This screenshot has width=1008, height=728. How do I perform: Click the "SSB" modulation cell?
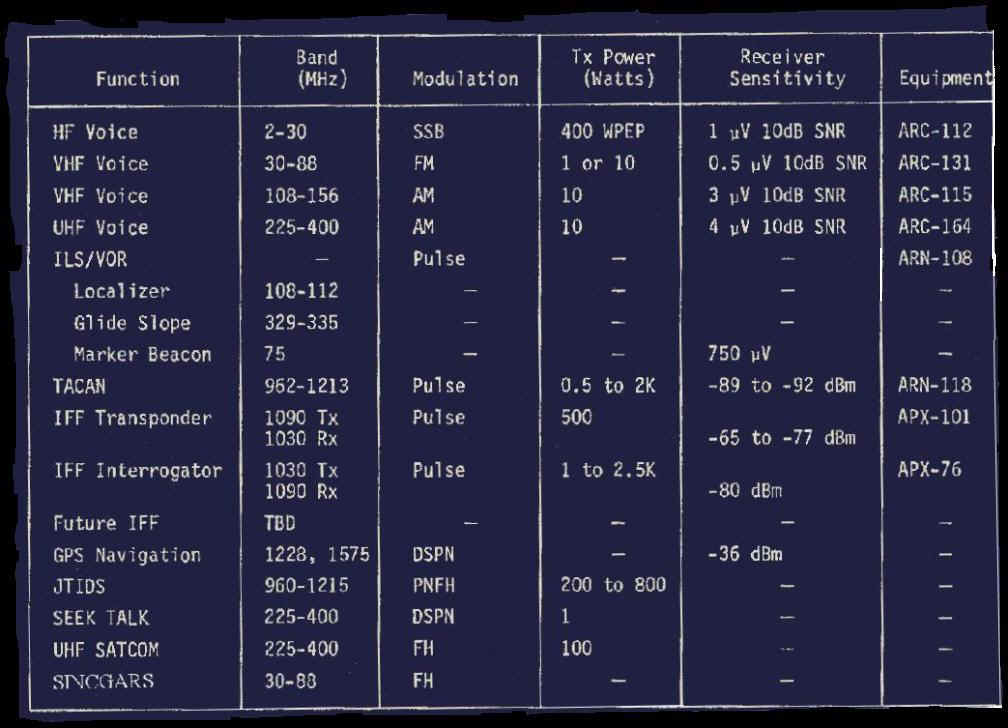pos(428,132)
